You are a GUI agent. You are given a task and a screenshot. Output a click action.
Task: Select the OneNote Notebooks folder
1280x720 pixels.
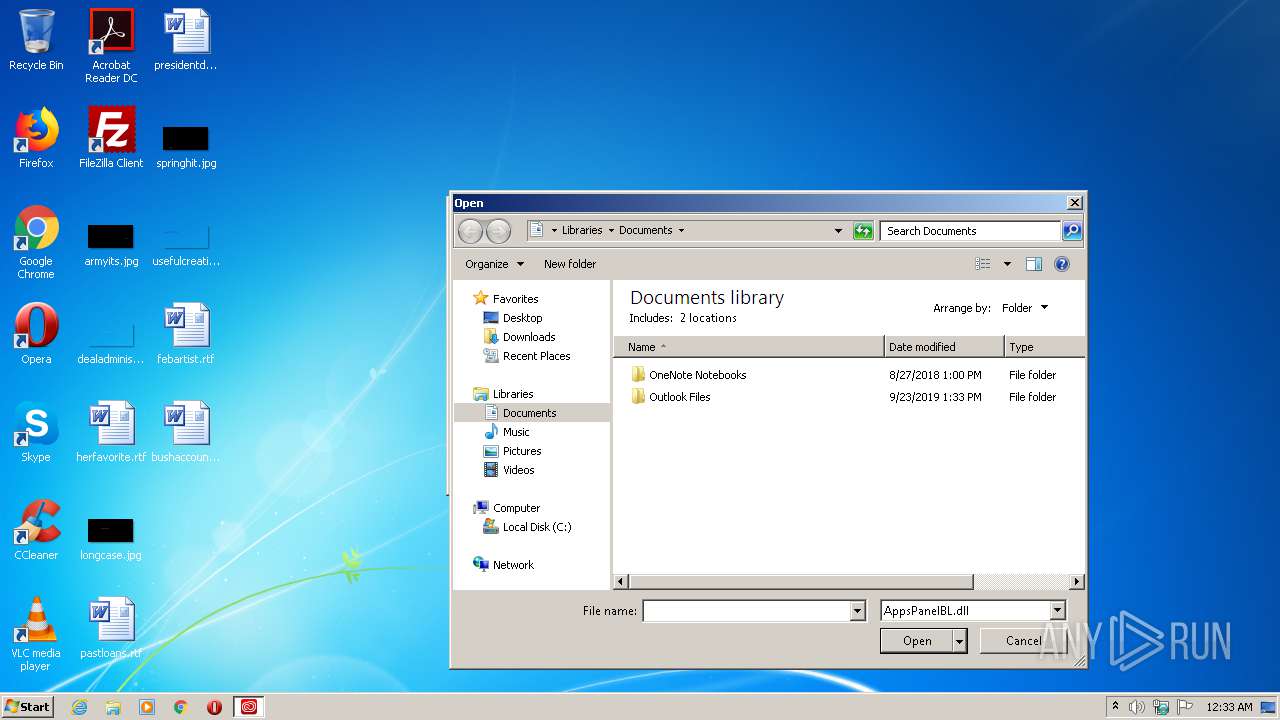click(697, 375)
